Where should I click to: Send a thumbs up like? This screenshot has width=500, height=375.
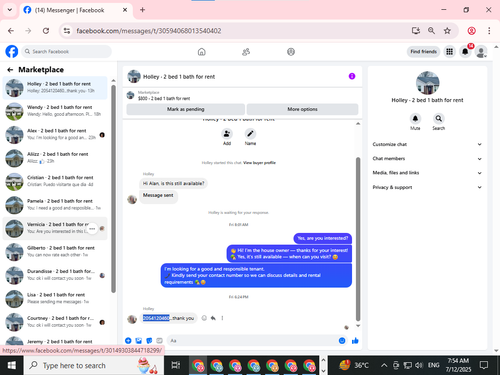(355, 341)
